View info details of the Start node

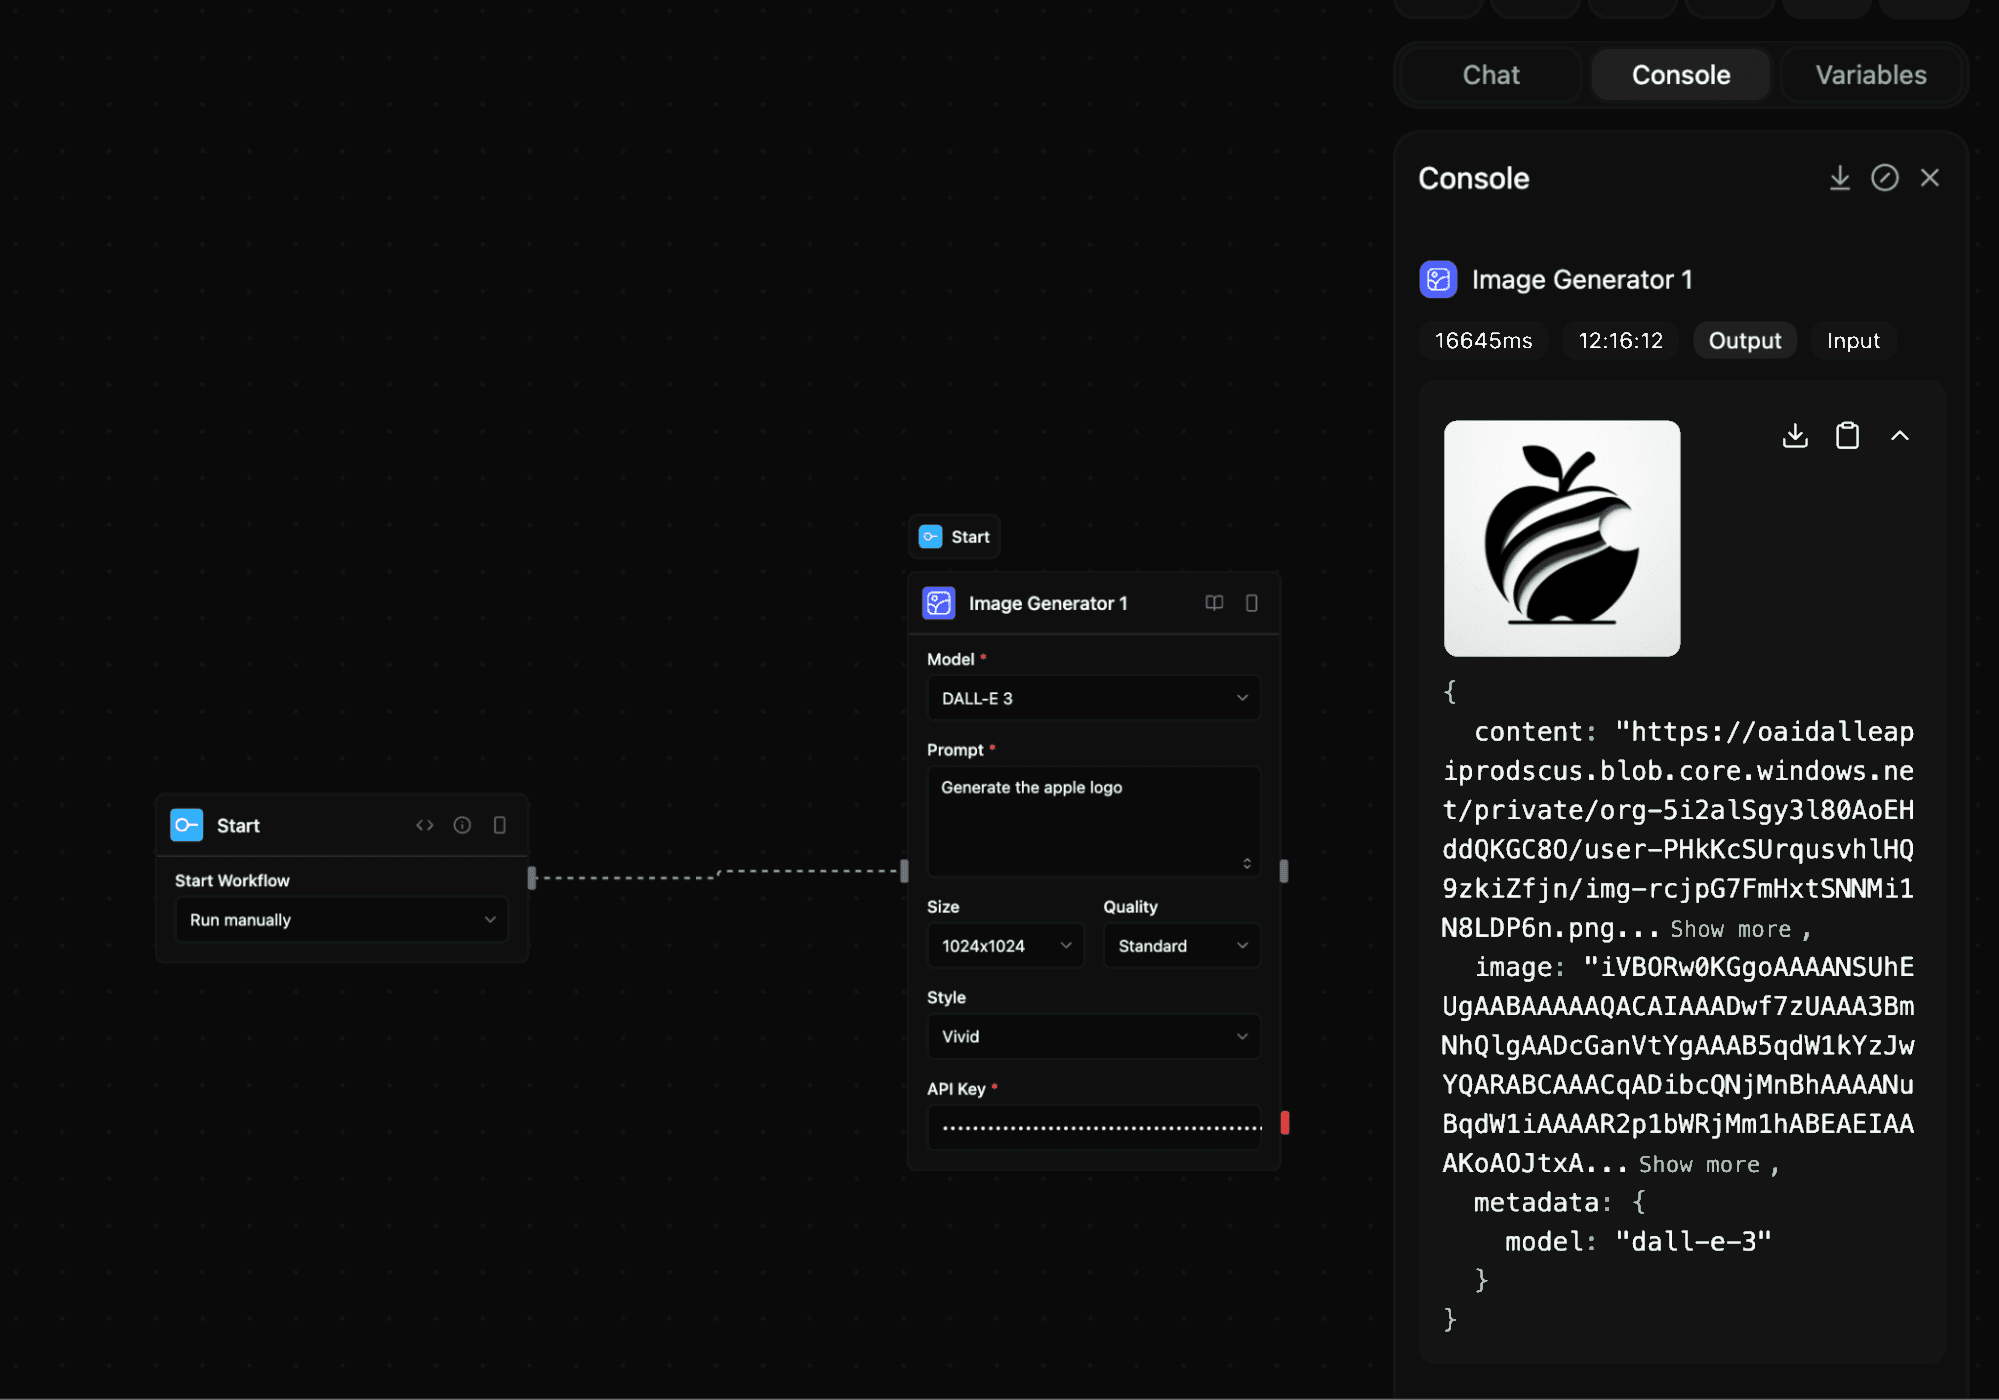[x=461, y=825]
